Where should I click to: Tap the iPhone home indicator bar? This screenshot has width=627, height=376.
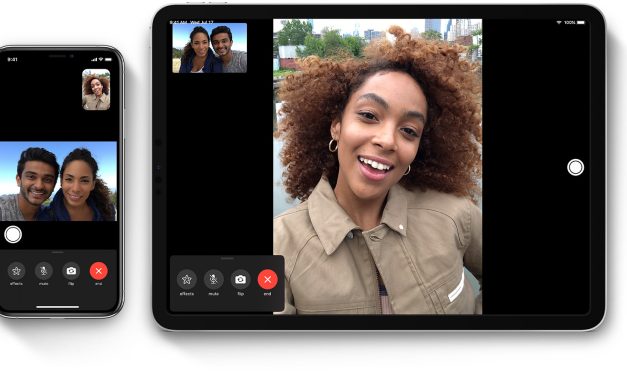58,307
